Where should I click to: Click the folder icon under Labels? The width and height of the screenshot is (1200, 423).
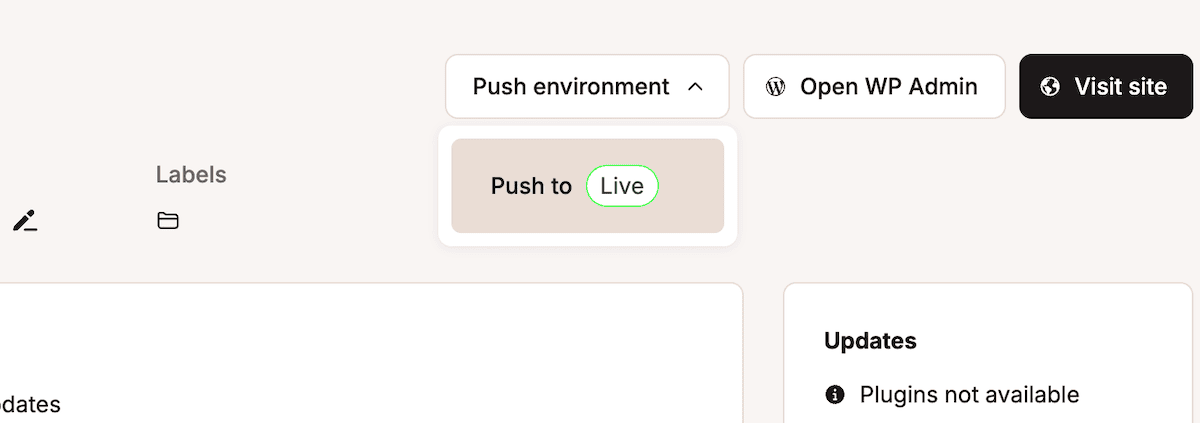(168, 221)
